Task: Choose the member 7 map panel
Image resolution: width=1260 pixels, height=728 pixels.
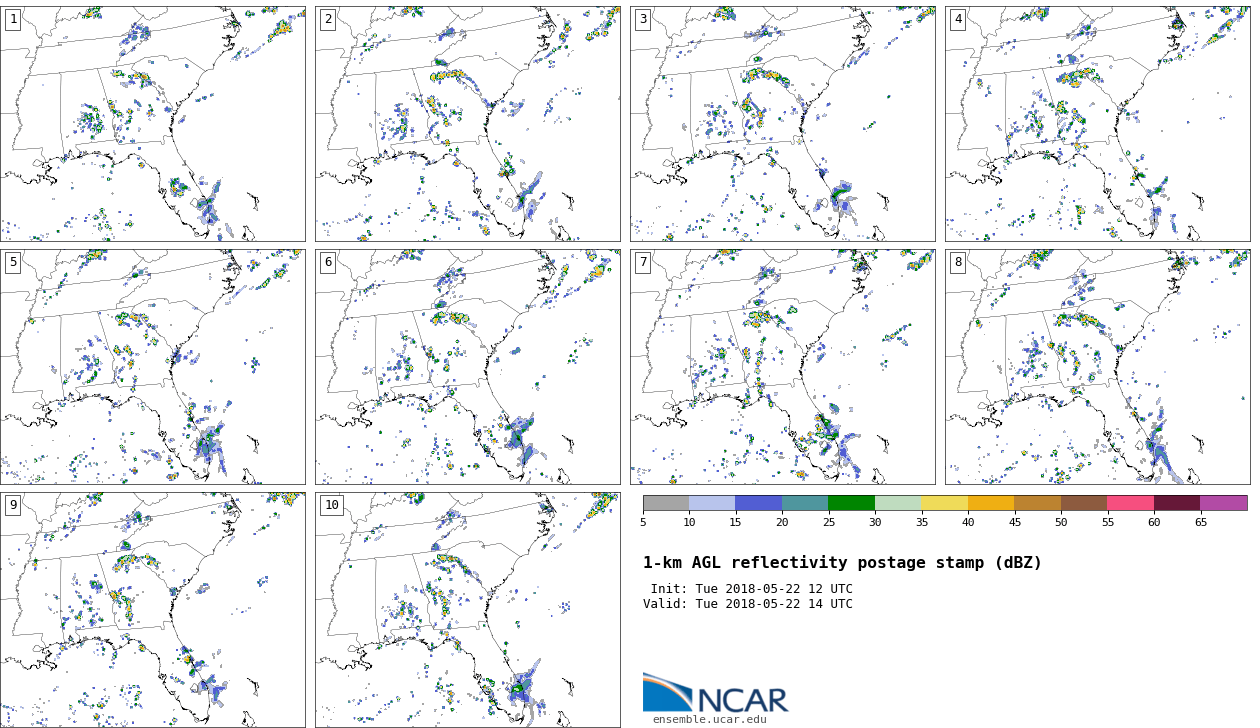Action: 782,367
